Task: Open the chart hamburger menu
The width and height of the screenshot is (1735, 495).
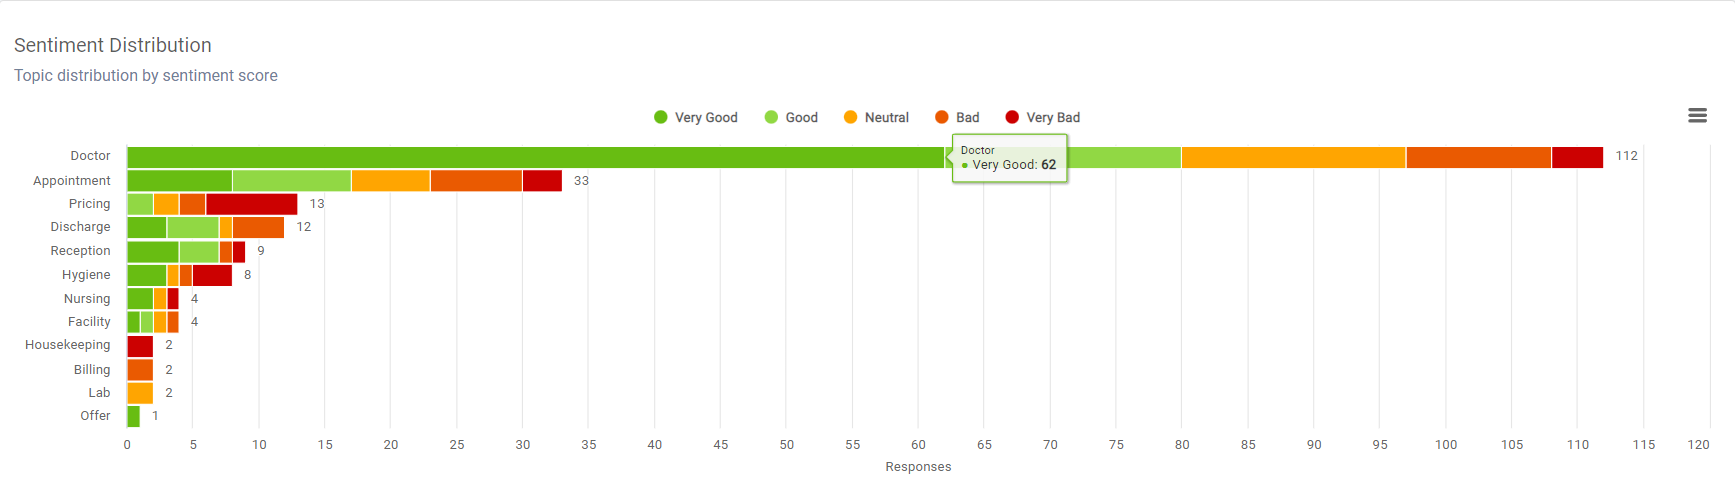Action: tap(1697, 116)
